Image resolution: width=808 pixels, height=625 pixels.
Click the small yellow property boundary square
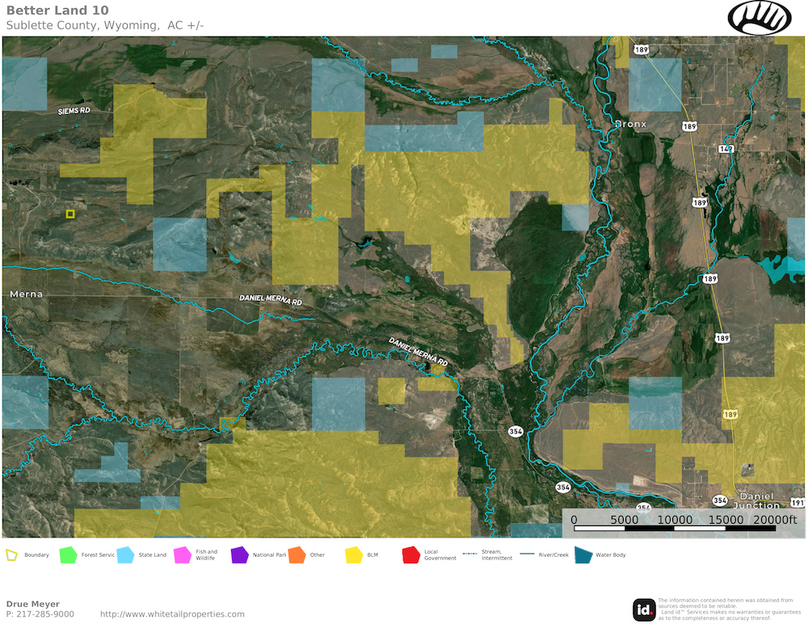(70, 214)
